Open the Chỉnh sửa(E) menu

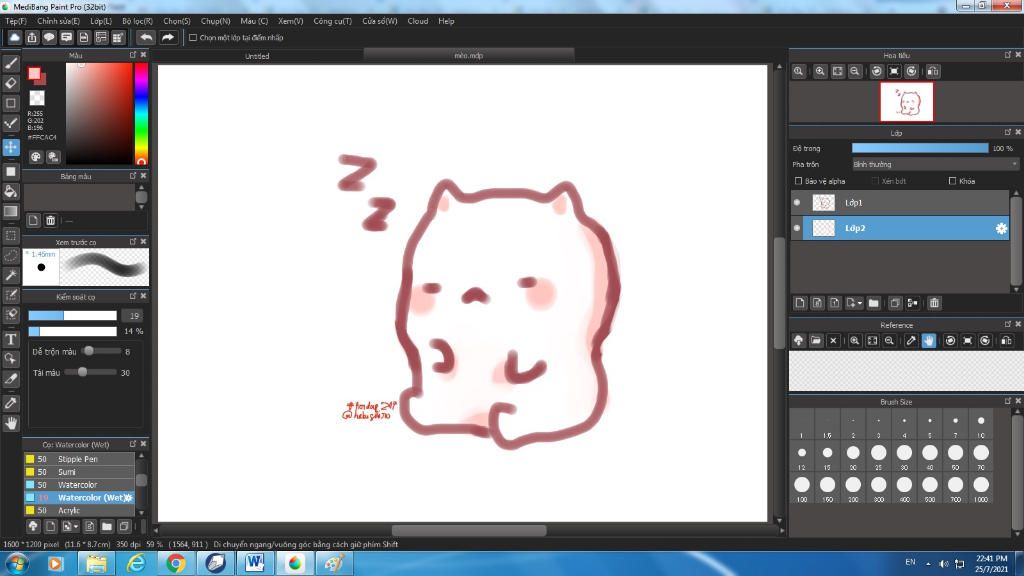tap(58, 21)
